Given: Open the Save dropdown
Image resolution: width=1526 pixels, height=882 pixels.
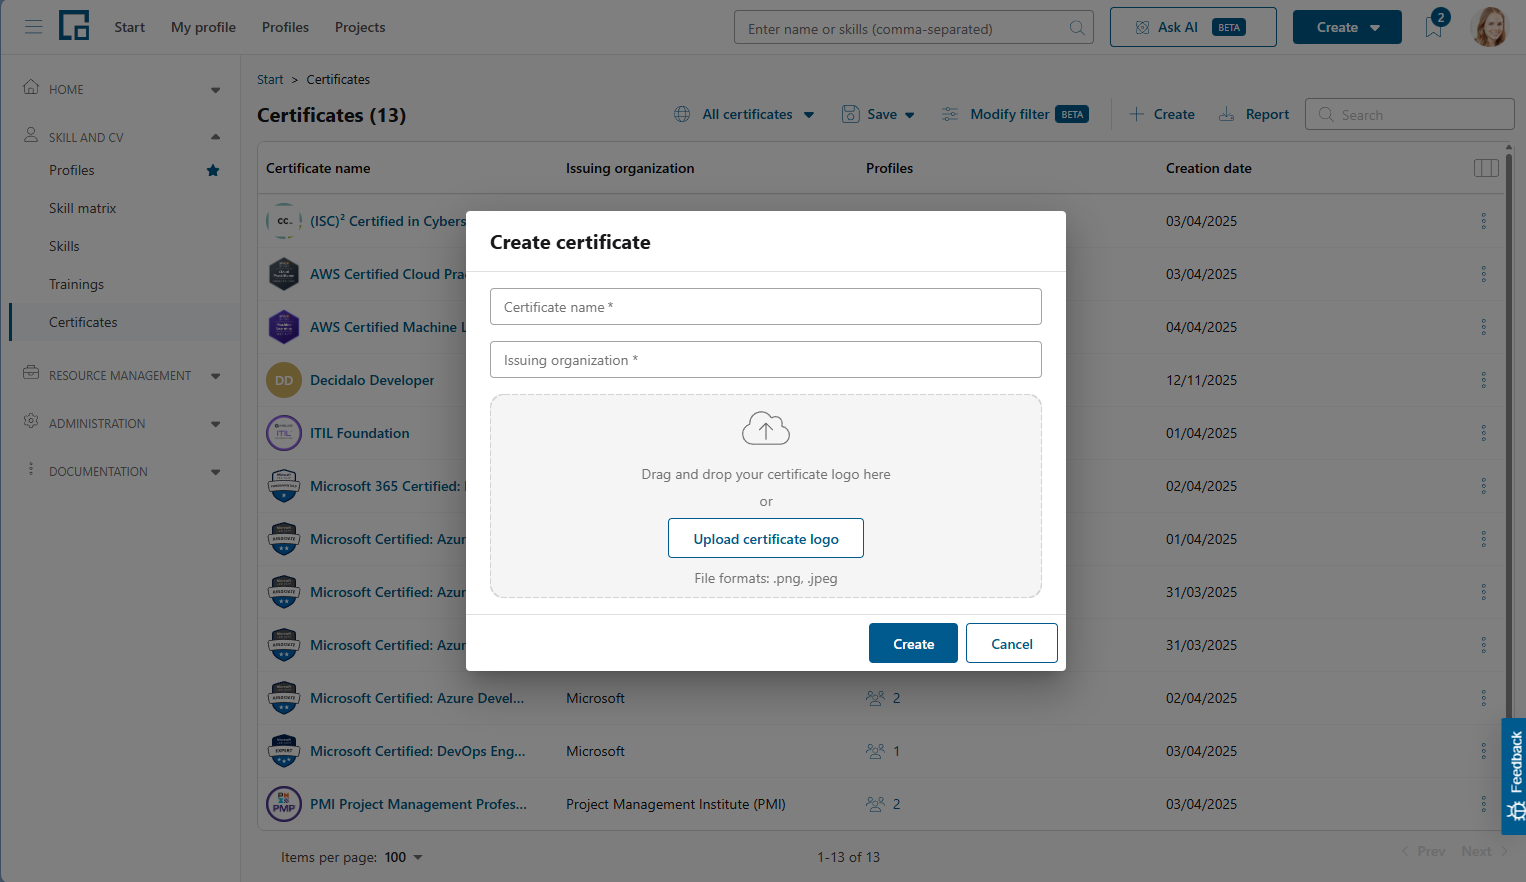Looking at the screenshot, I should tap(879, 115).
